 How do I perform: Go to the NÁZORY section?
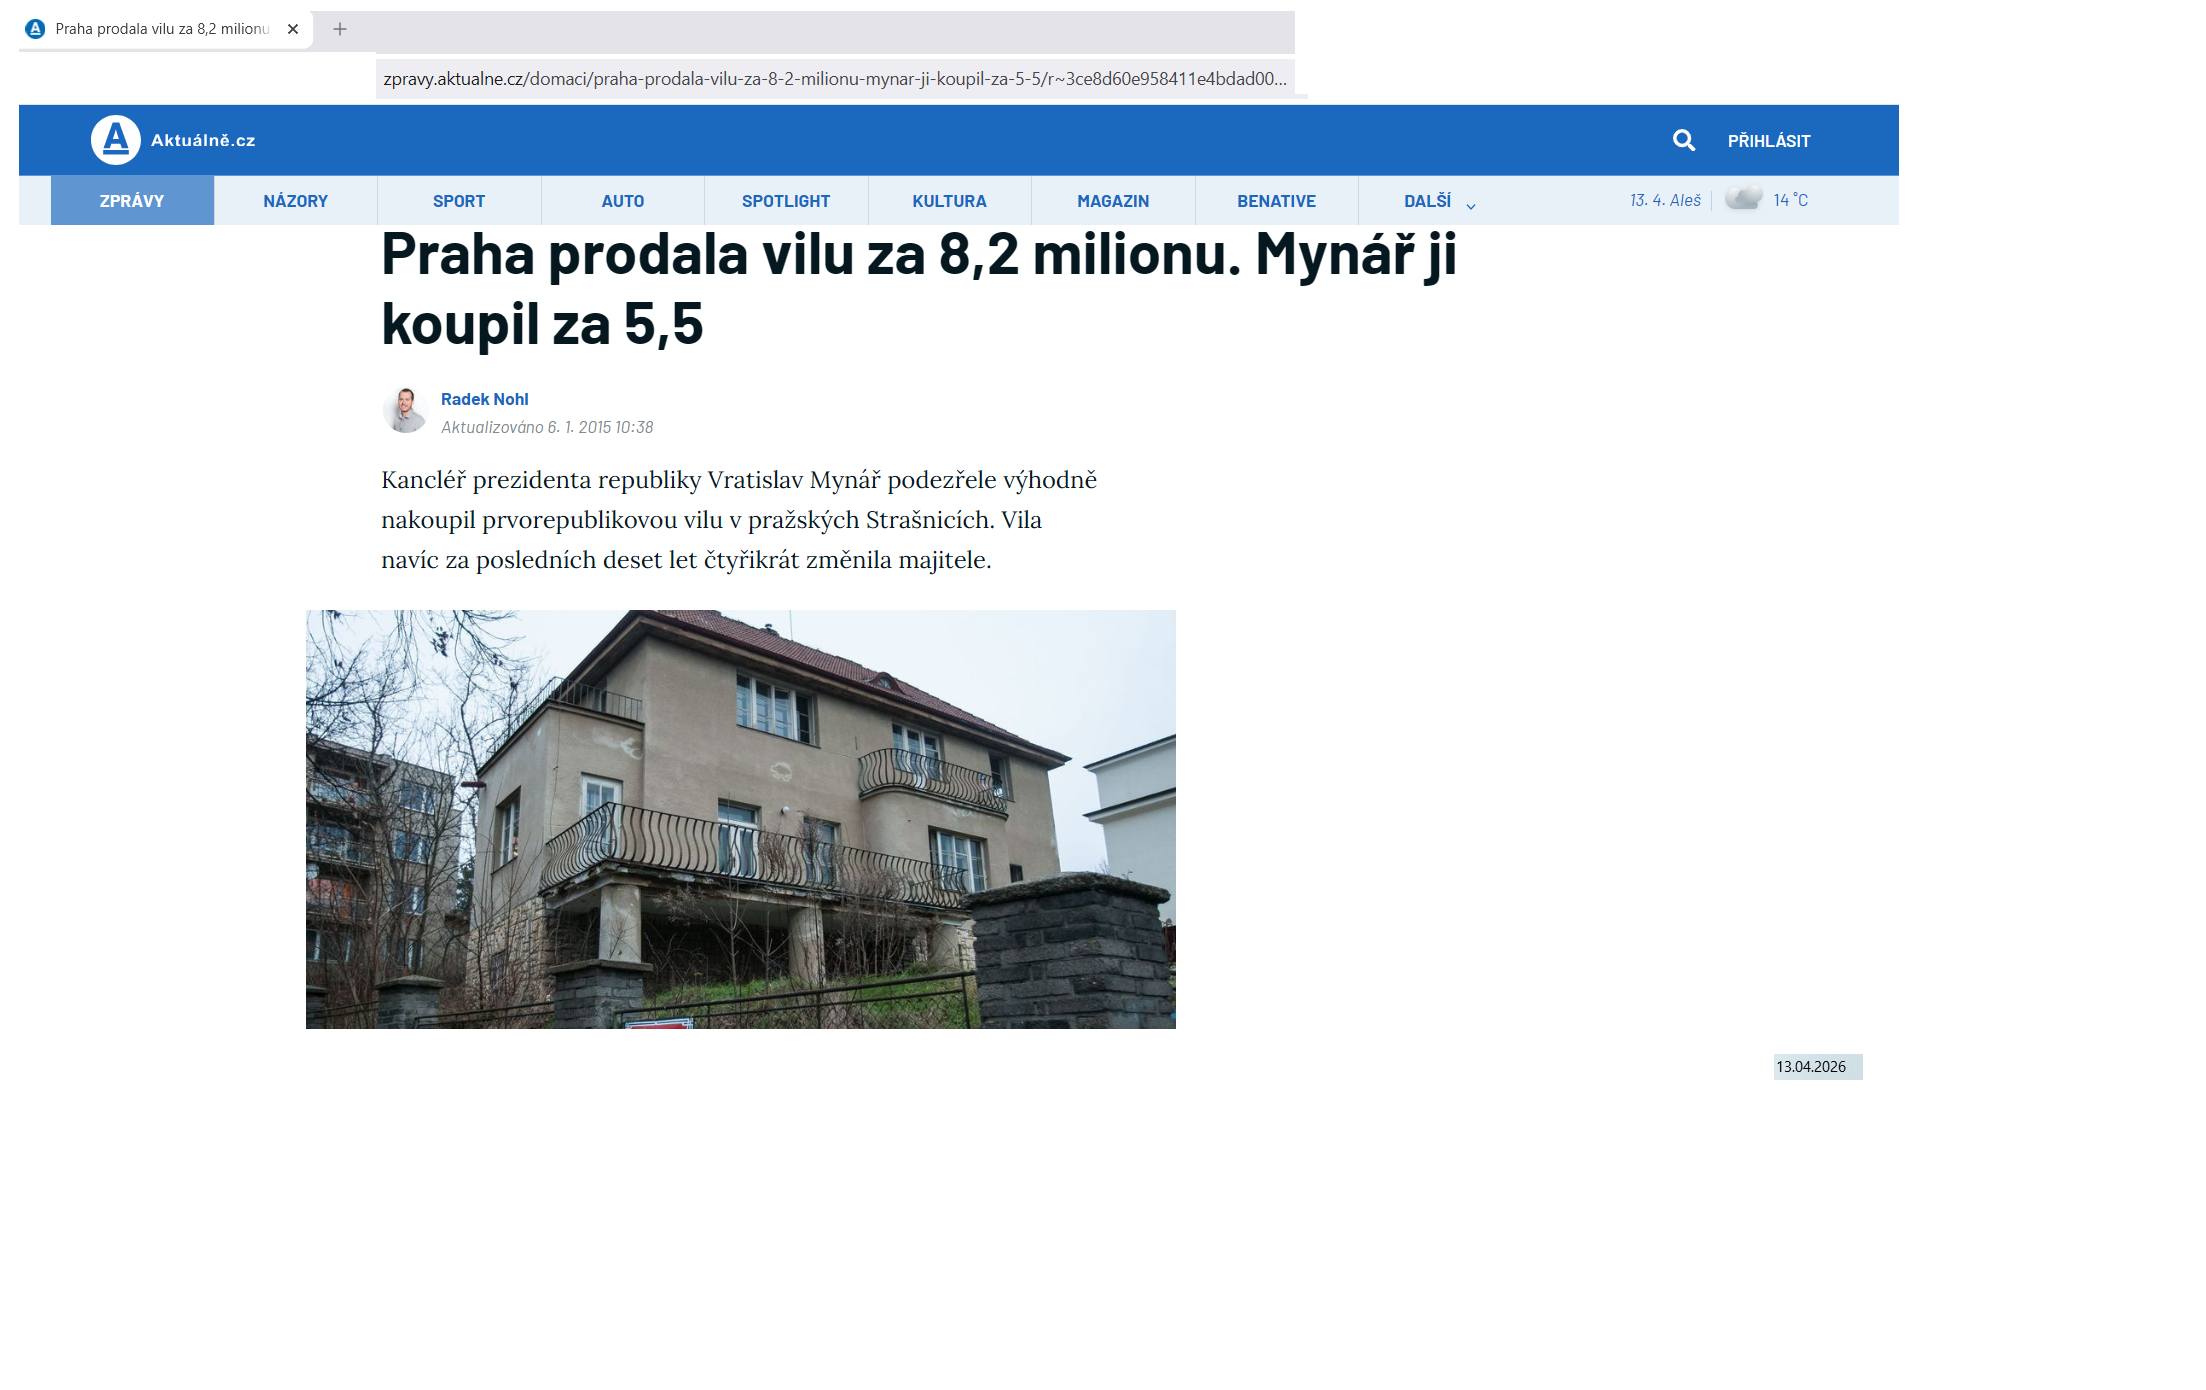295,201
